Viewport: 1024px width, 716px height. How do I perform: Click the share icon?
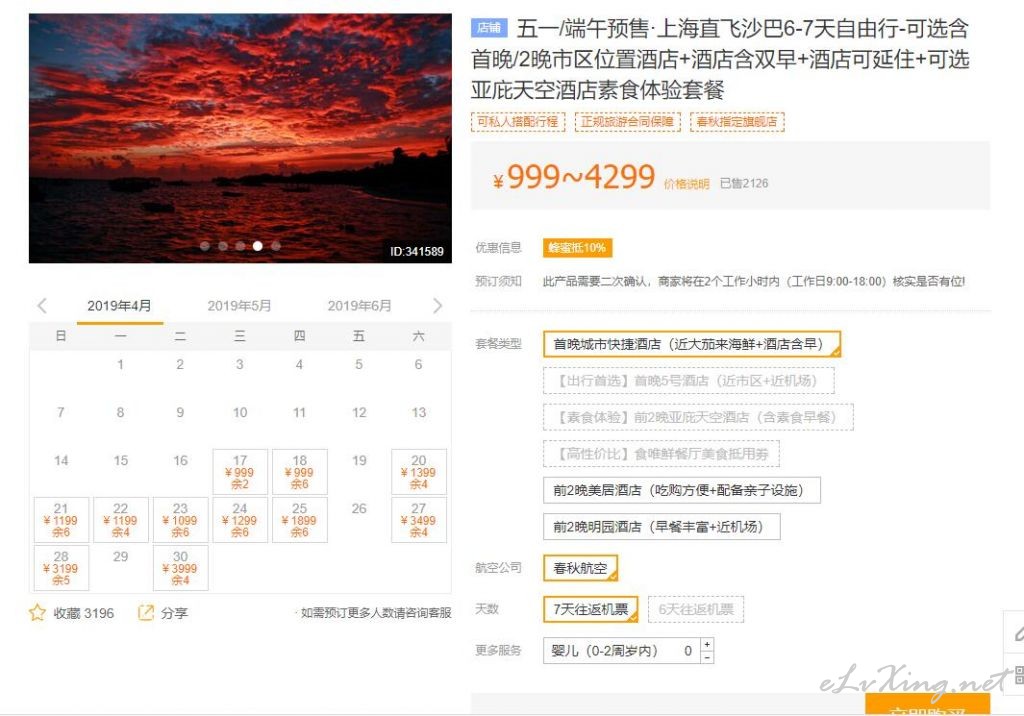point(146,613)
